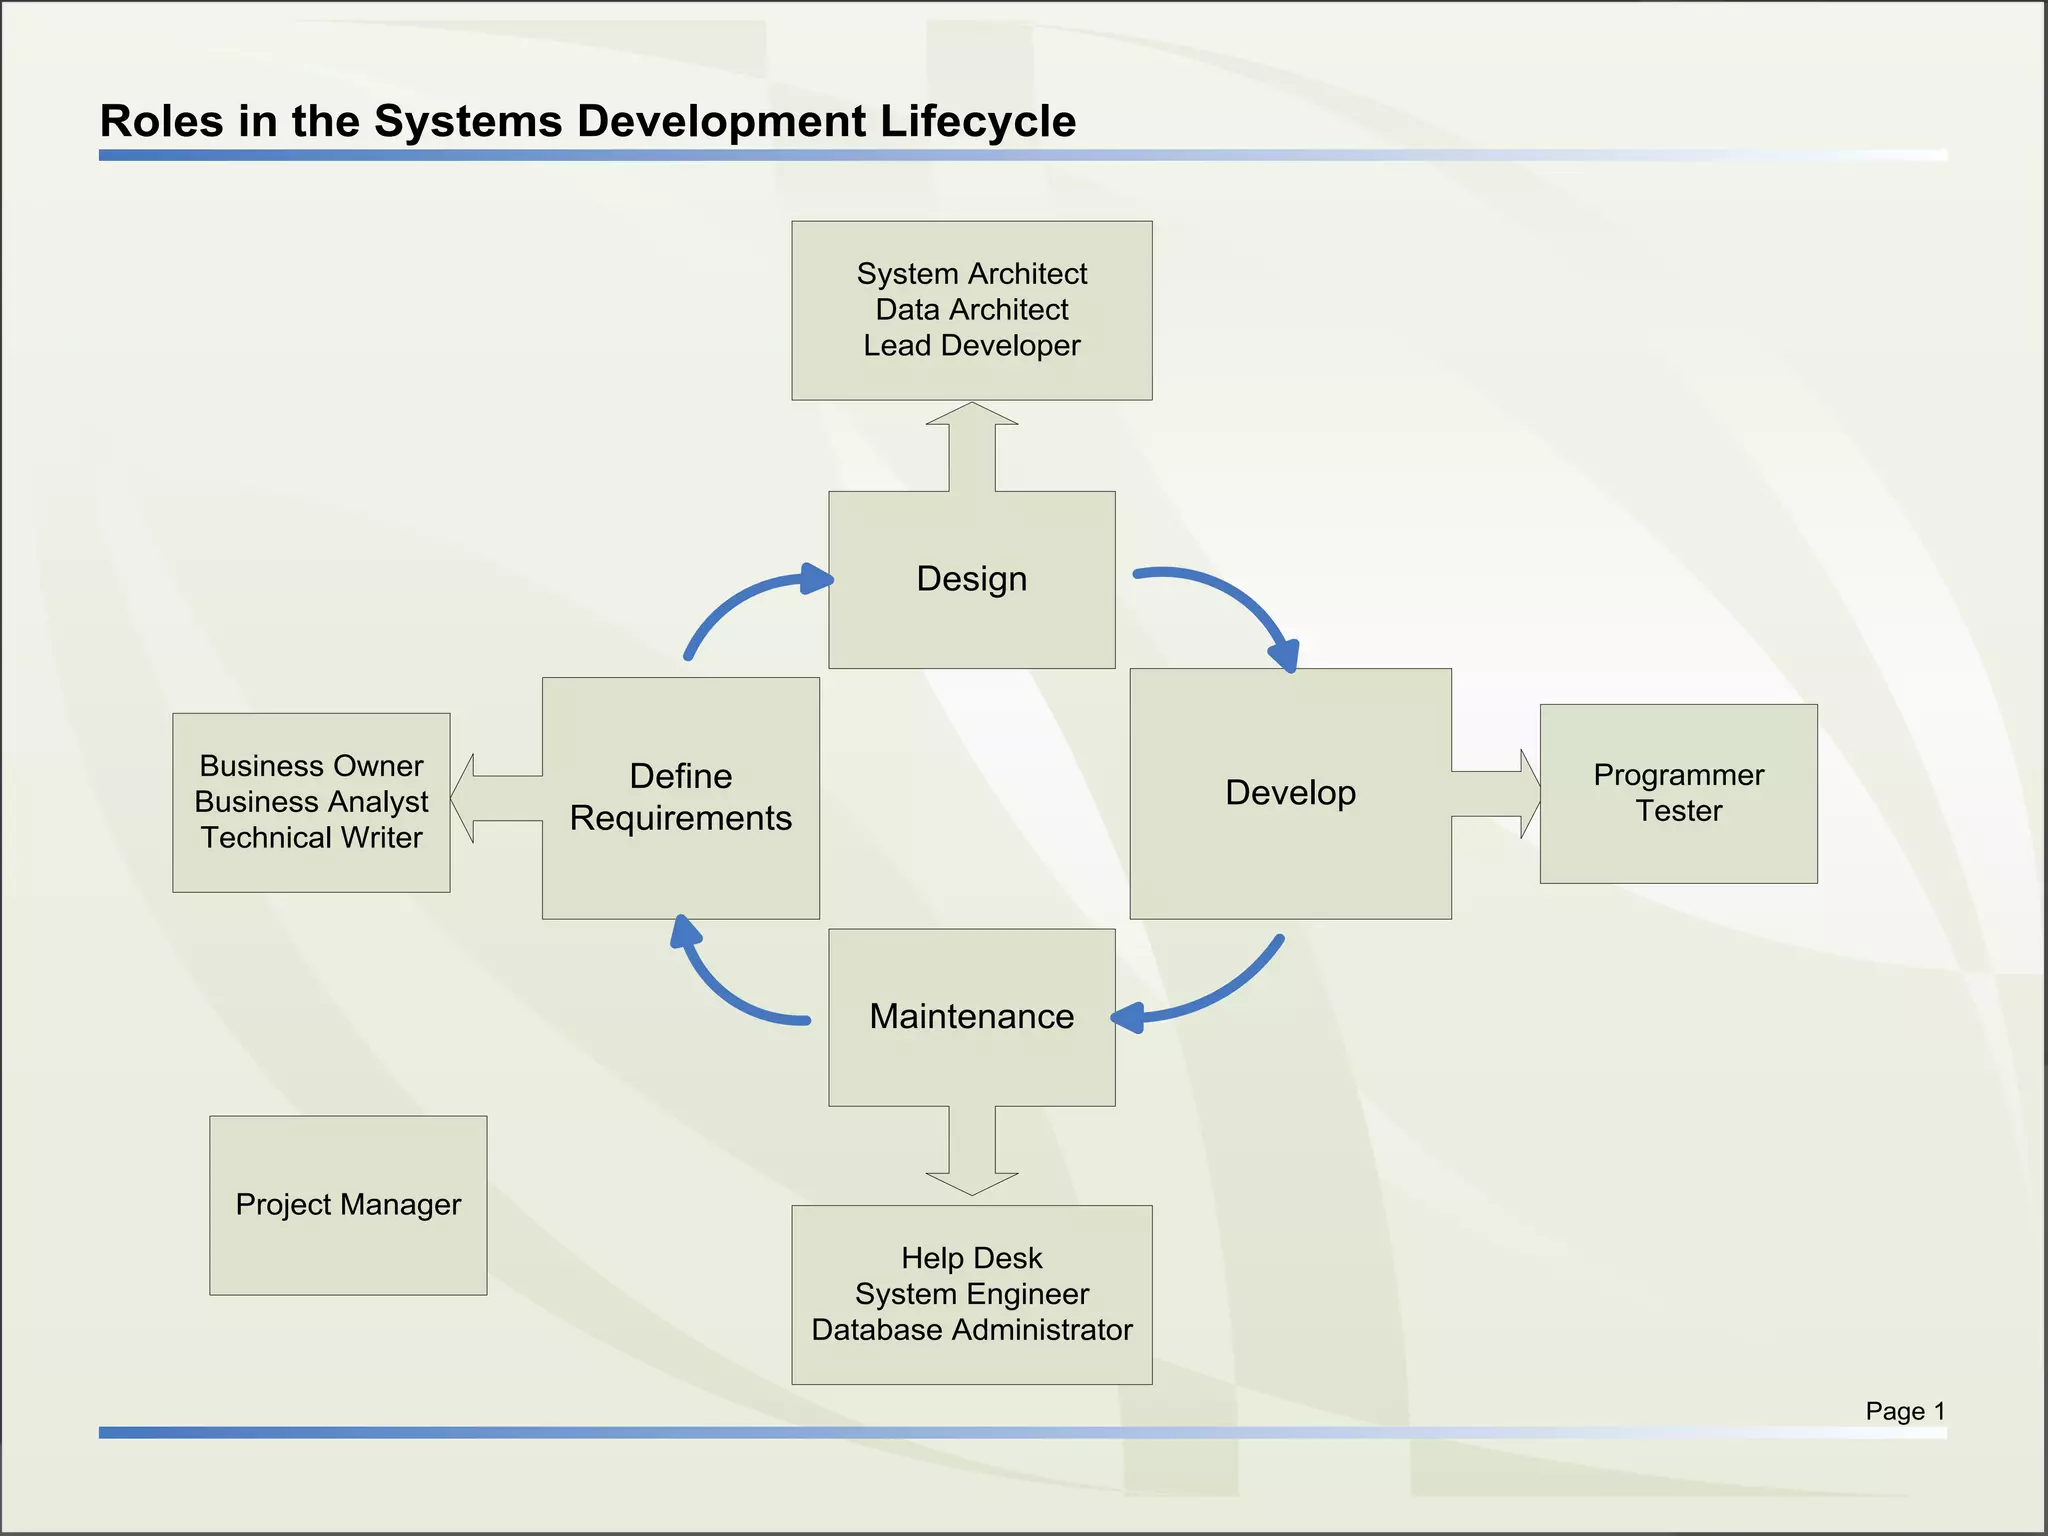The image size is (2048, 1536).
Task: Click the curved arrow pointing to Maintenance
Action: 1215,996
